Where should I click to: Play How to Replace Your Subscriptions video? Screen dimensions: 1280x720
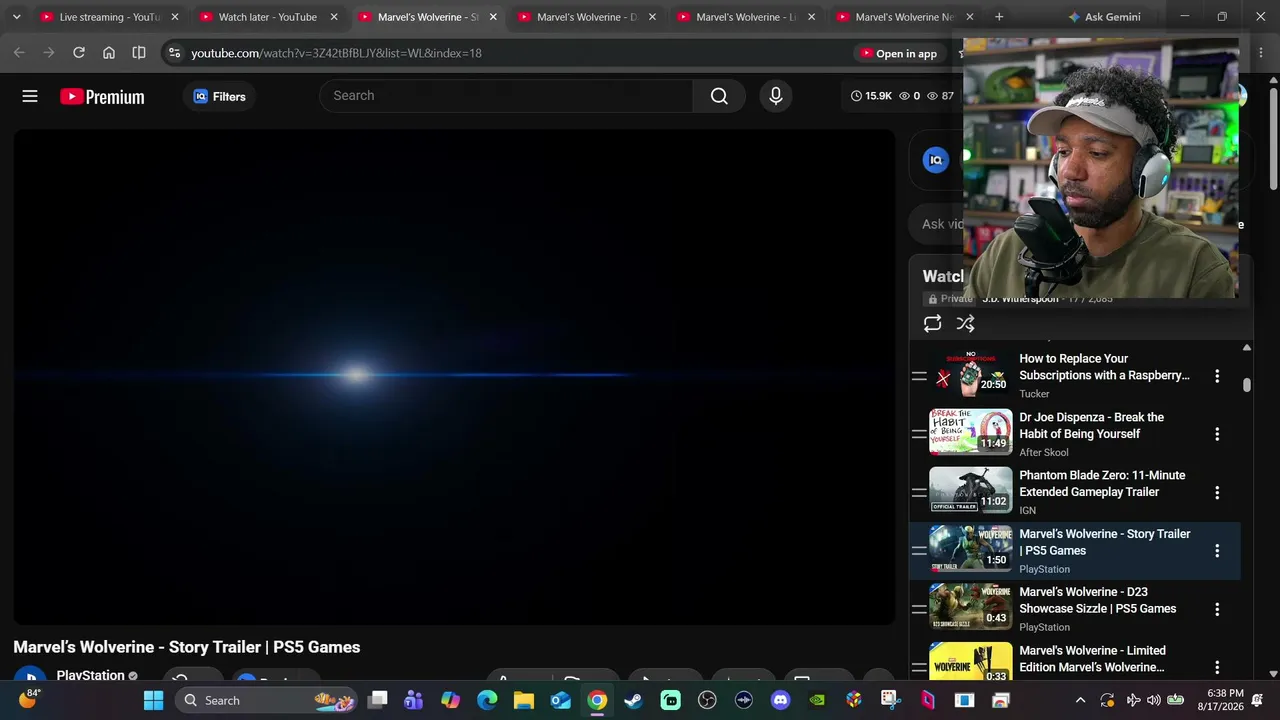[x=1104, y=367]
